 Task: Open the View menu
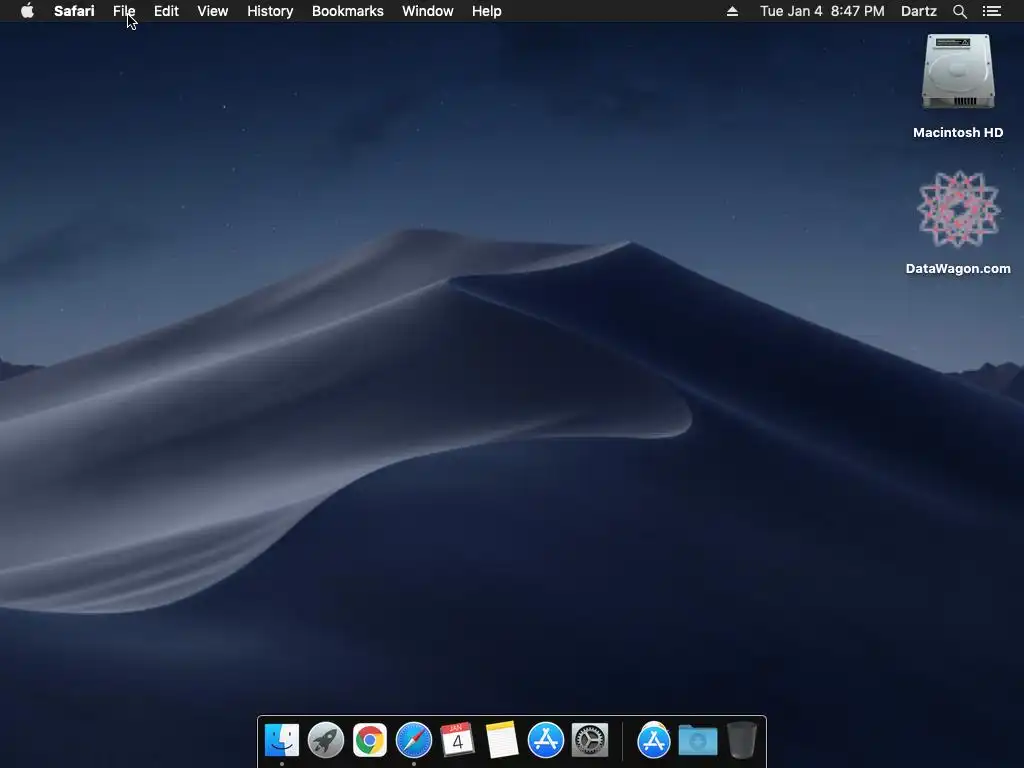coord(213,11)
